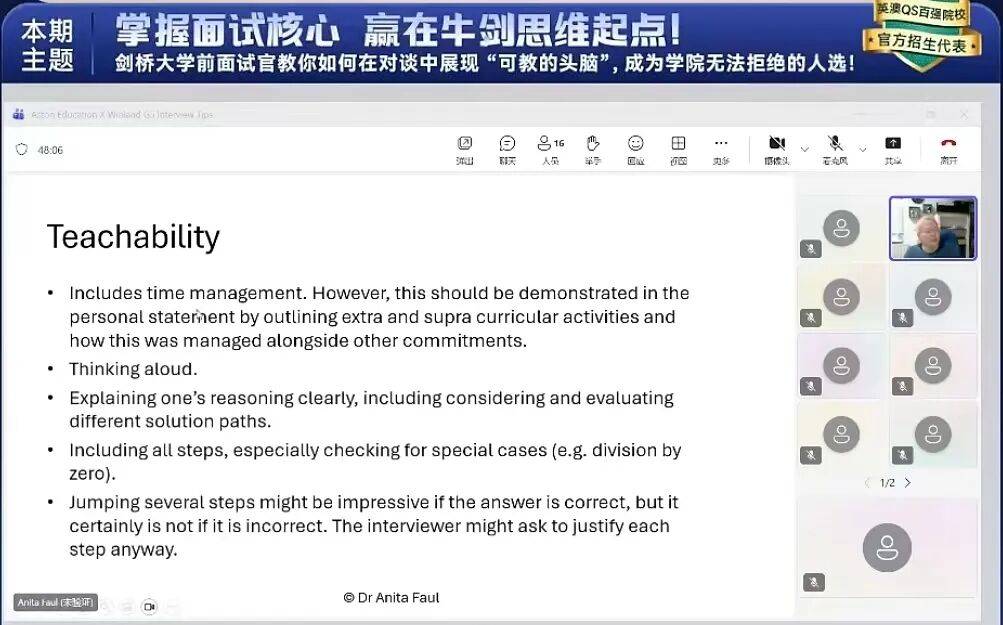
Task: Click the 1/2 page indicator under tiles
Action: (887, 483)
